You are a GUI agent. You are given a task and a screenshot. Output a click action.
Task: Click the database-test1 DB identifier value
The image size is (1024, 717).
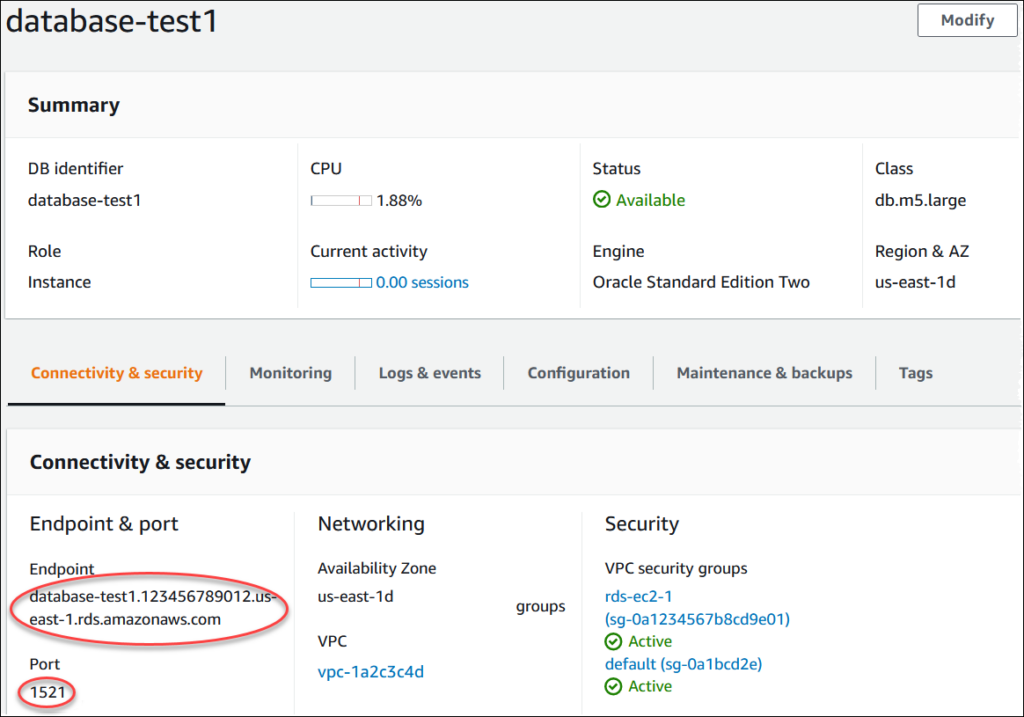85,200
